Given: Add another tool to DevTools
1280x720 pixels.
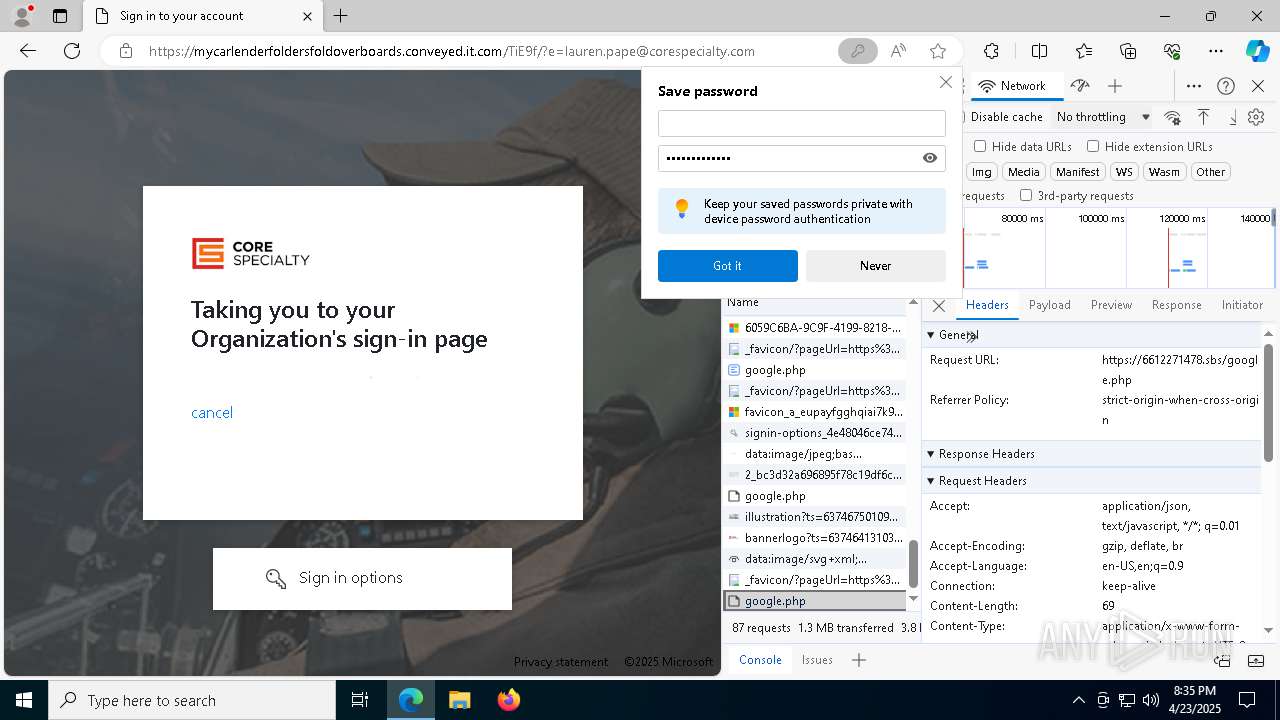Looking at the screenshot, I should point(1115,86).
